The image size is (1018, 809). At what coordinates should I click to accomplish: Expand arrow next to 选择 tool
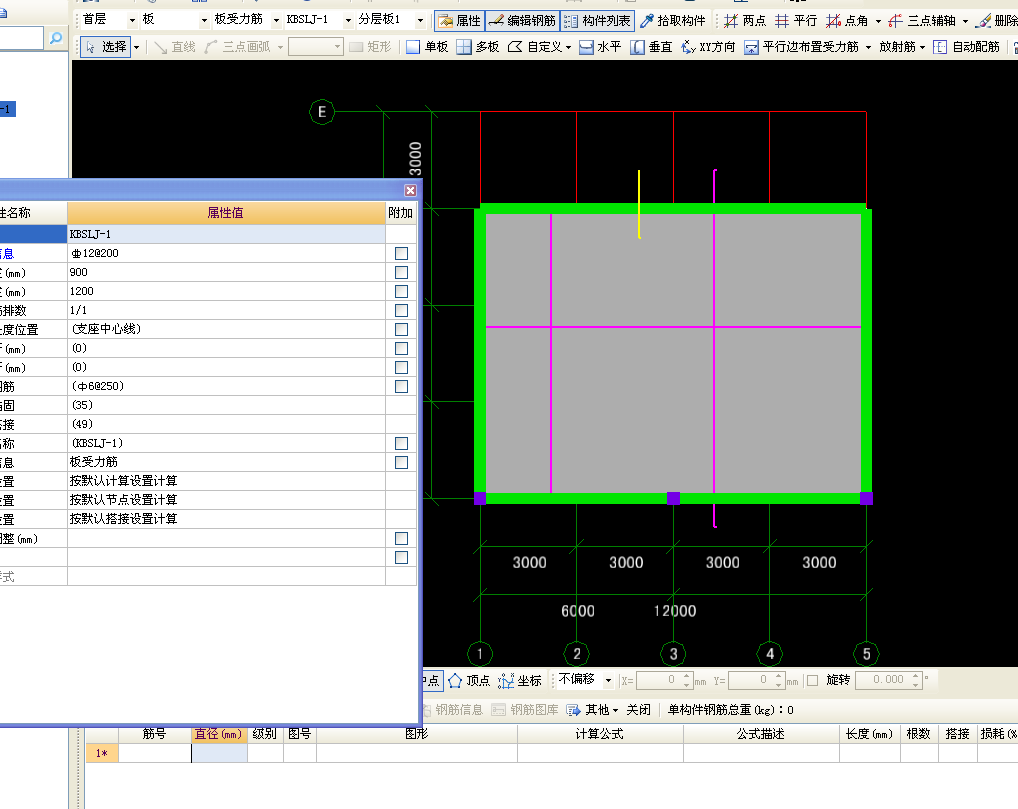pos(136,47)
